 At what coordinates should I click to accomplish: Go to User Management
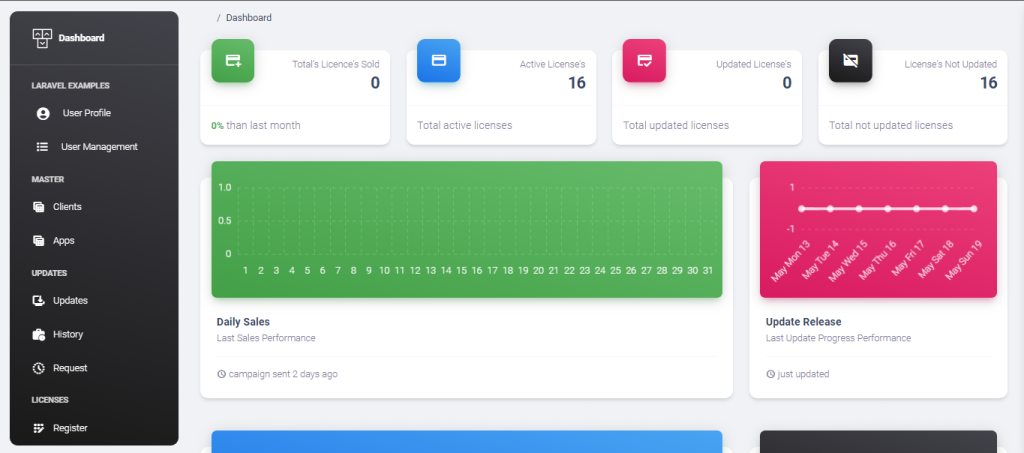coord(99,147)
